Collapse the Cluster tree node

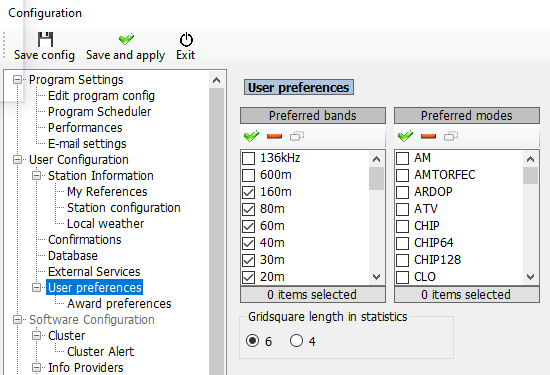36,336
